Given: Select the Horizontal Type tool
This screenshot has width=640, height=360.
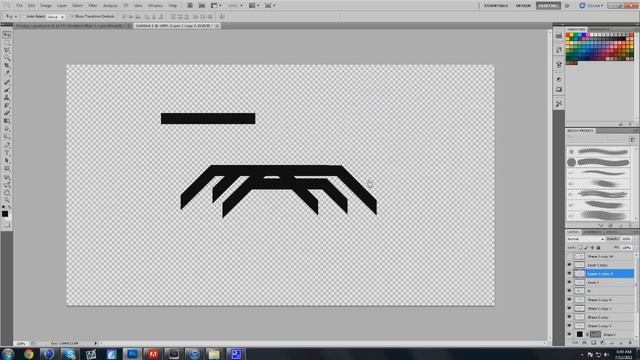Looking at the screenshot, I should pyautogui.click(x=7, y=153).
